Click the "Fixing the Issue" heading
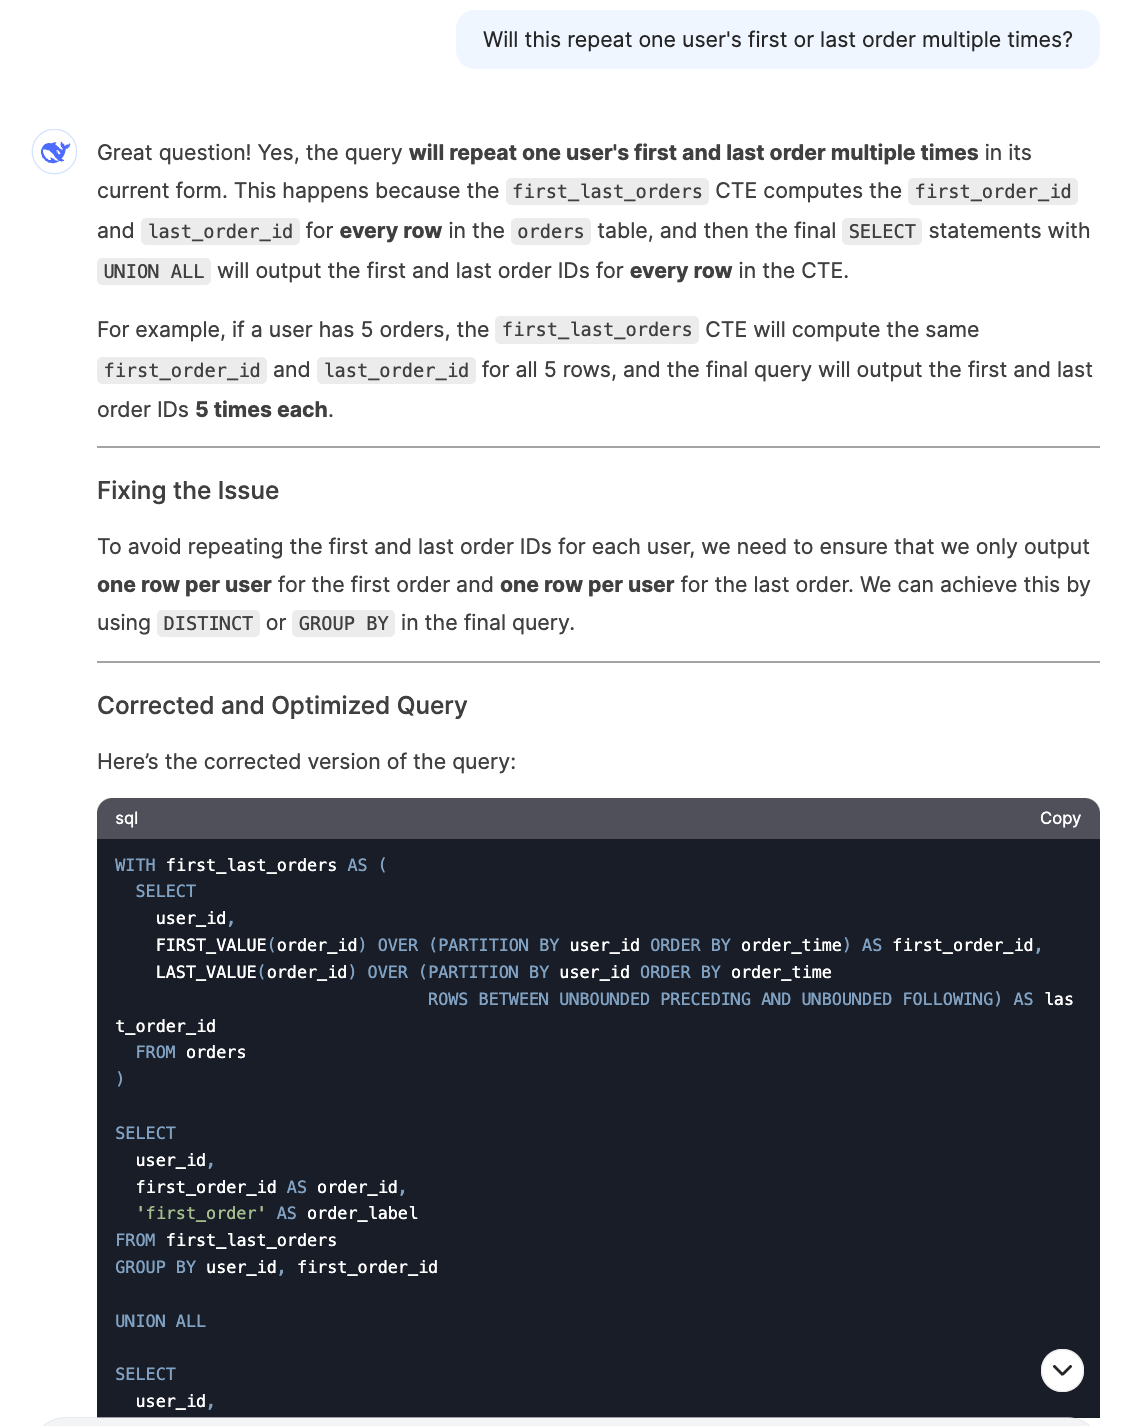This screenshot has height=1426, width=1126. coord(188,491)
